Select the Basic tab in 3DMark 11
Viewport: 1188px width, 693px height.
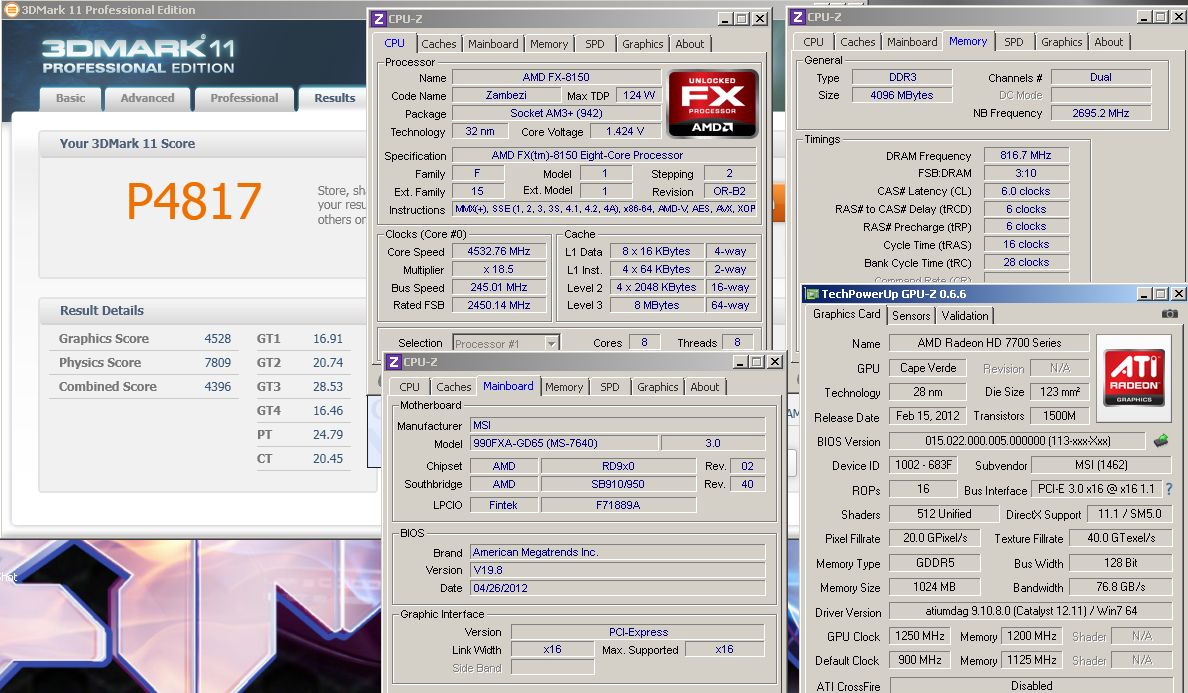click(70, 98)
